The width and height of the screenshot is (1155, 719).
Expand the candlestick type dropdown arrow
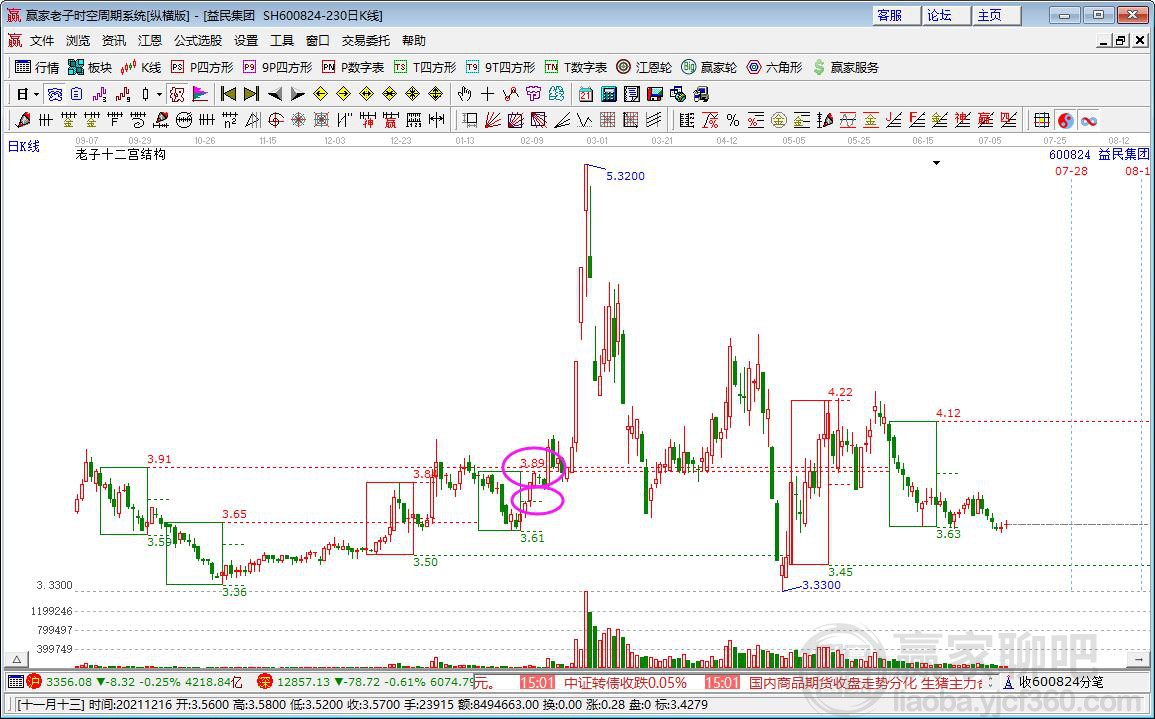(x=159, y=94)
